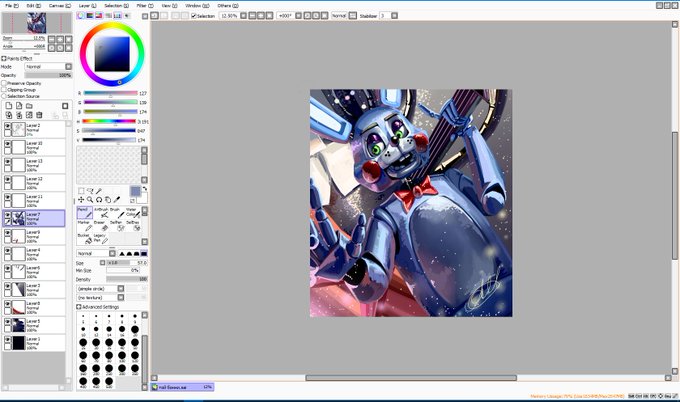Viewport: 680px width, 402px height.
Task: Click the undo button in top toolbar
Action: coord(155,16)
